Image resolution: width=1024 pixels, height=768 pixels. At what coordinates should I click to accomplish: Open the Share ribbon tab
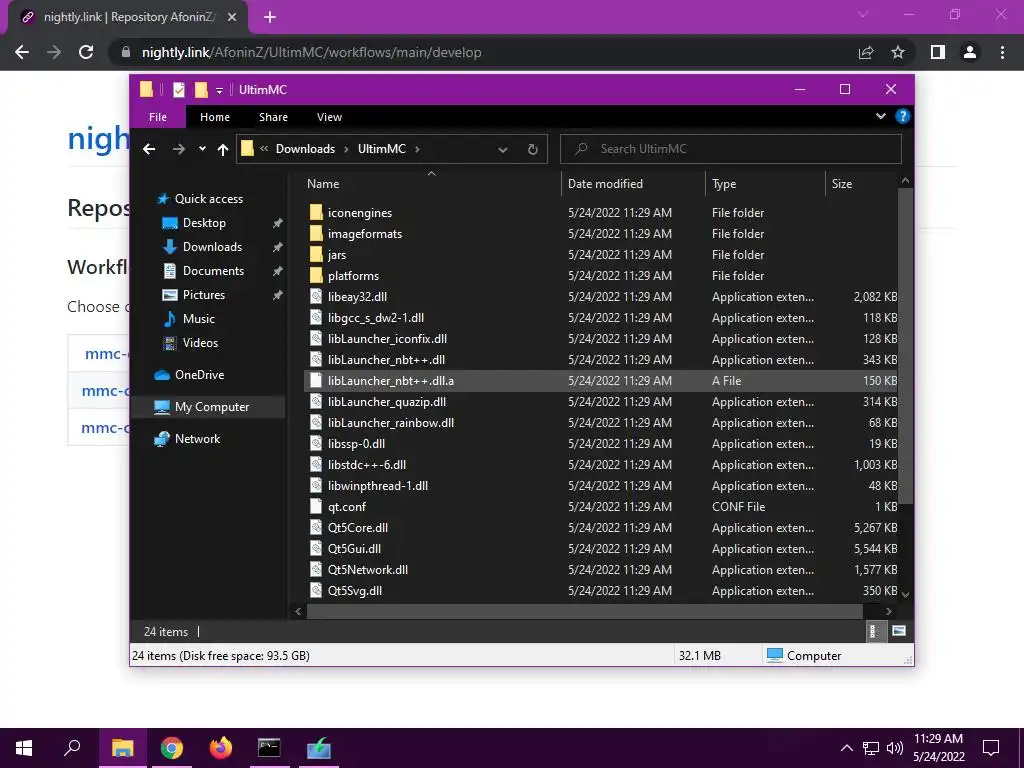pyautogui.click(x=273, y=117)
